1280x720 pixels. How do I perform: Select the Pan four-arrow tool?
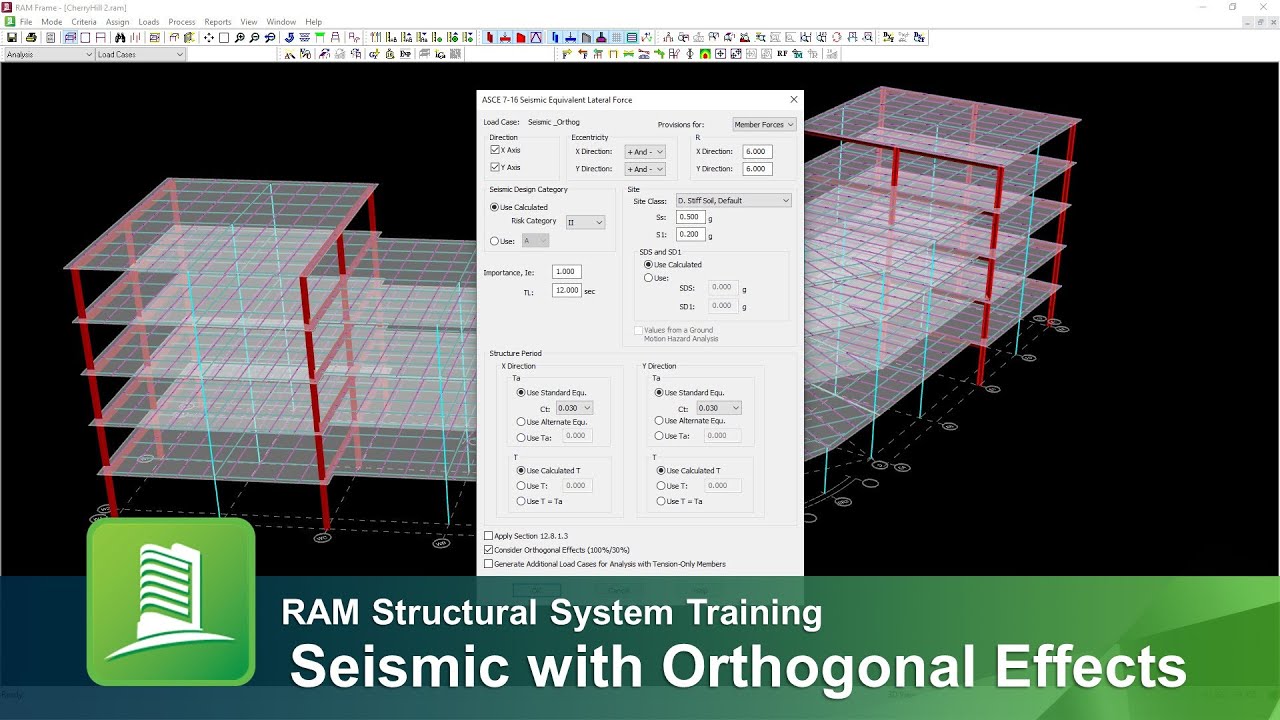(208, 38)
